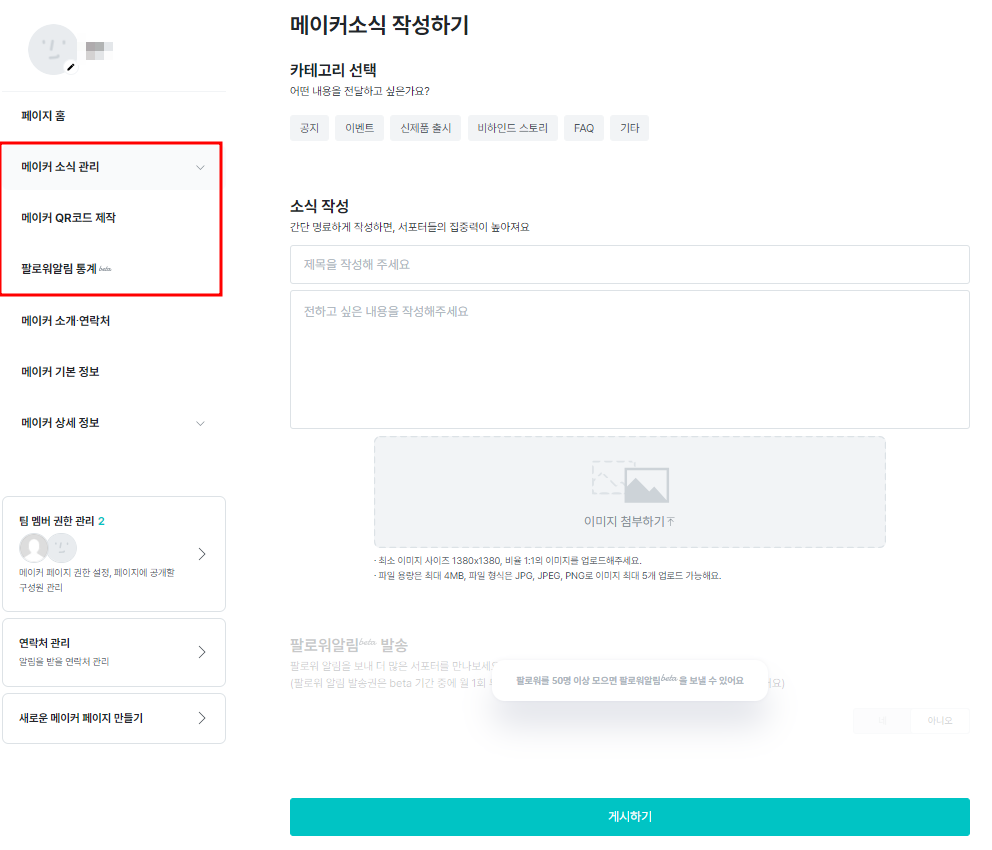The height and width of the screenshot is (850, 992).
Task: Click the title input field 제목을 작성해 주세요
Action: pos(629,264)
